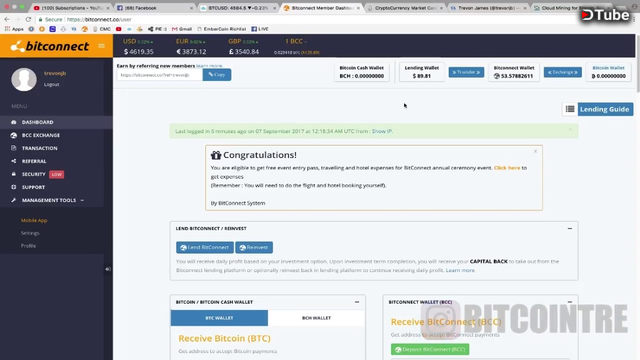Click the Show IP link
The image size is (640, 360).
pos(382,131)
